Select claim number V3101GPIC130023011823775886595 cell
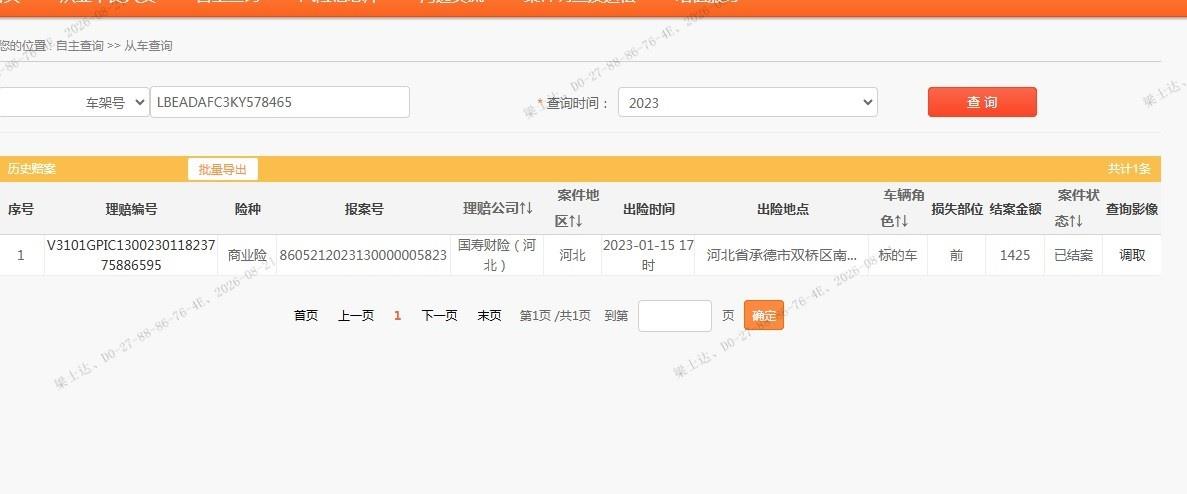 click(x=130, y=255)
